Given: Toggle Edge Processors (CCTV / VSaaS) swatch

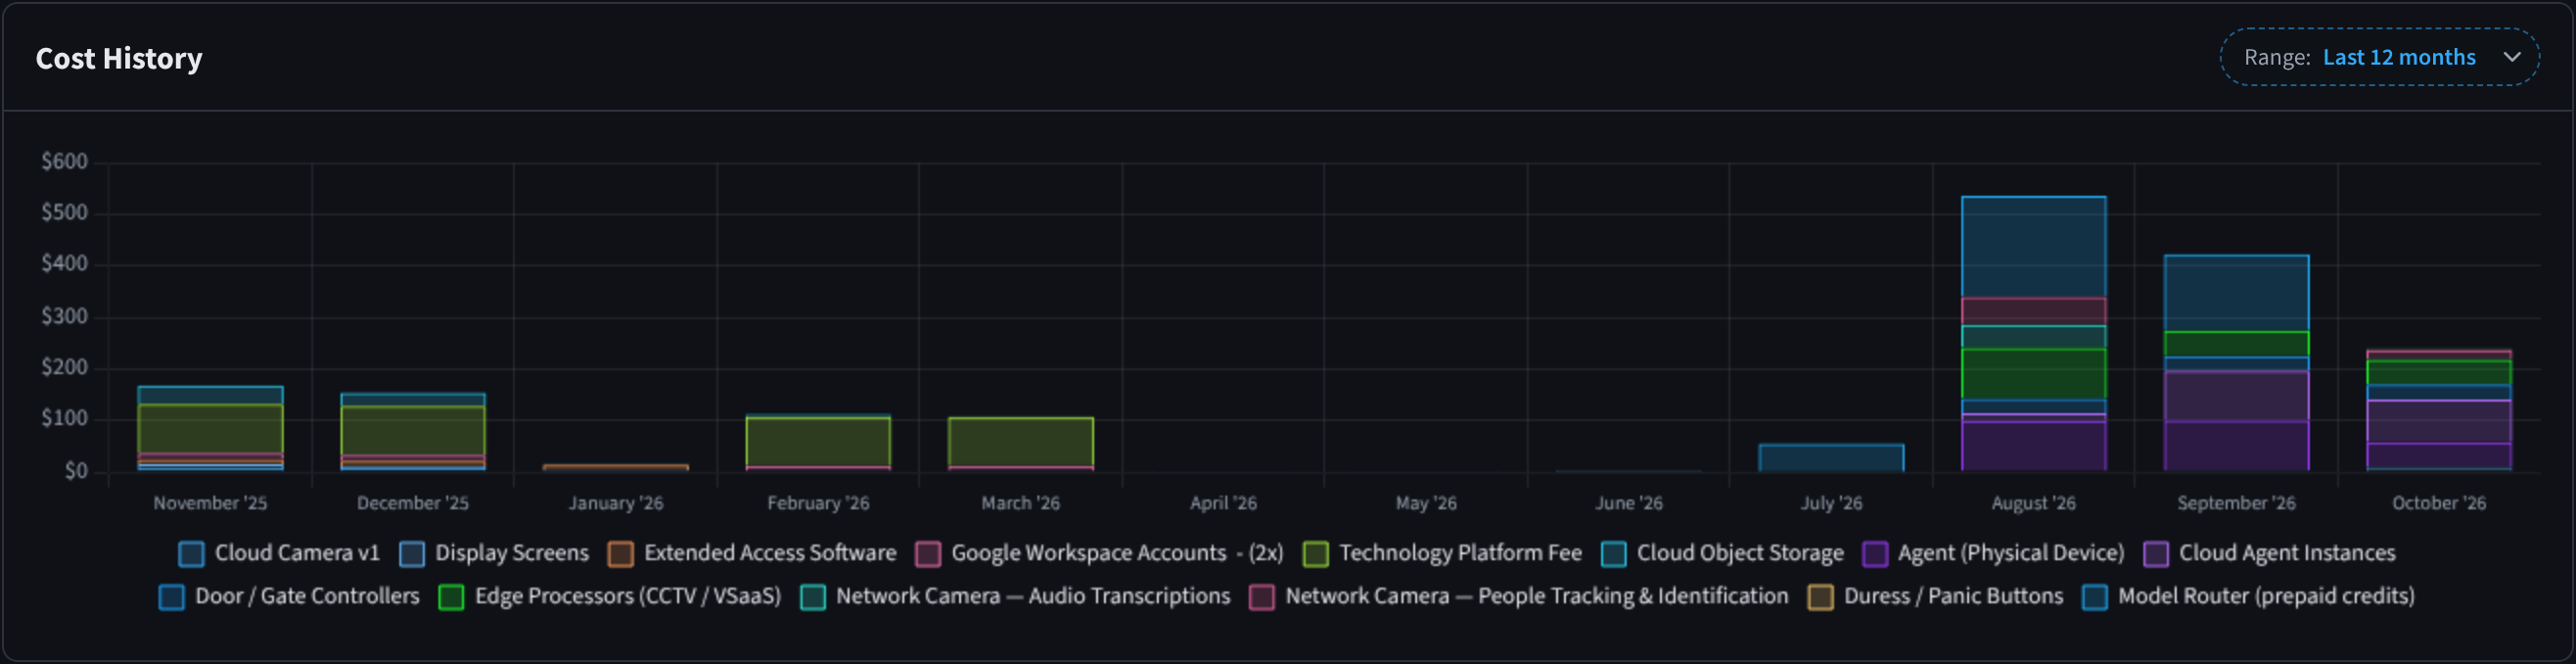Looking at the screenshot, I should tap(451, 597).
